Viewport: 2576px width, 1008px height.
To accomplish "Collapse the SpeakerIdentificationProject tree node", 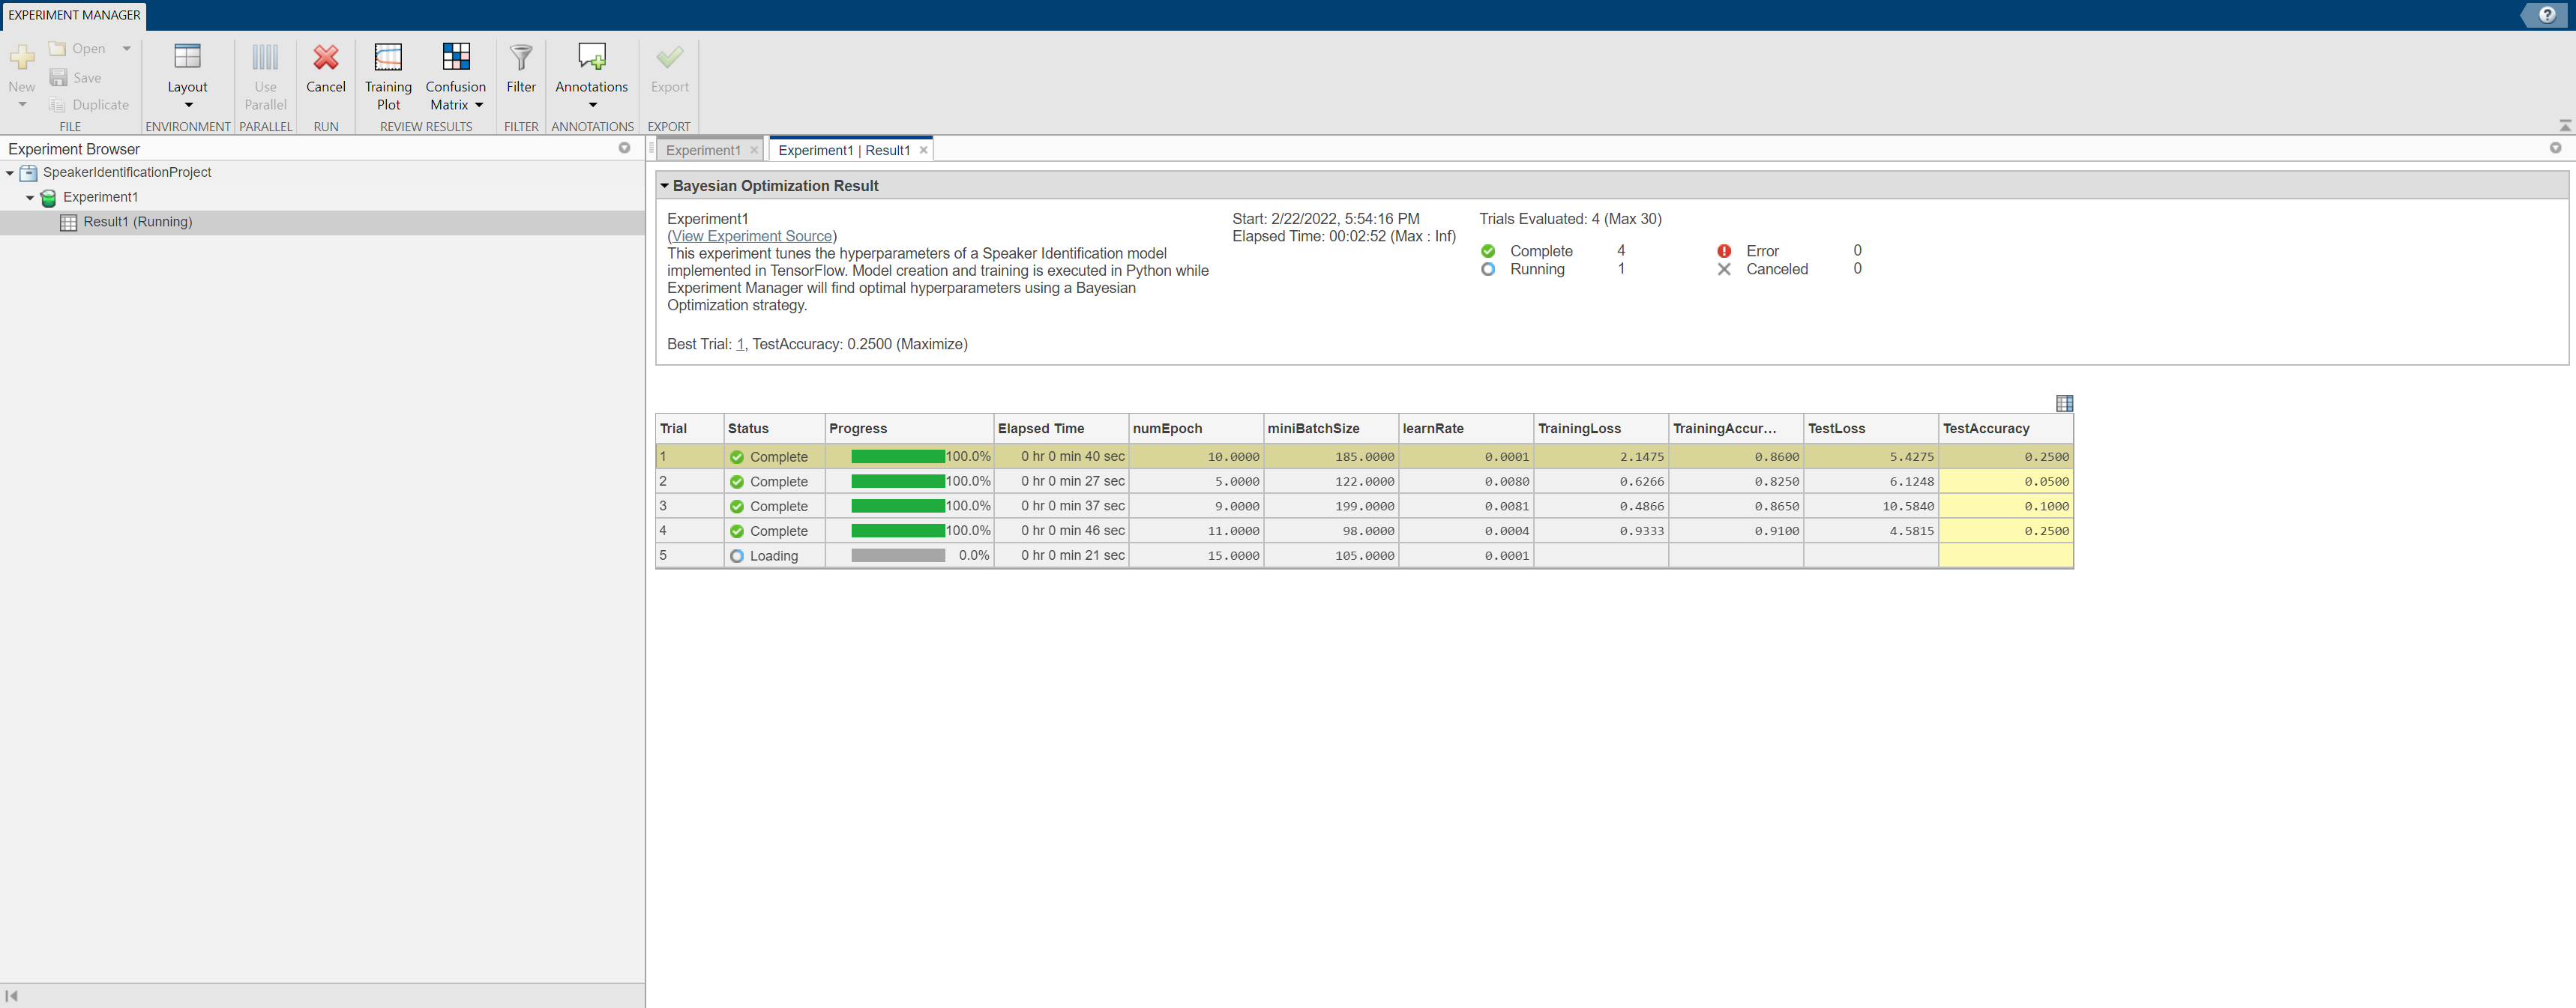I will point(10,173).
